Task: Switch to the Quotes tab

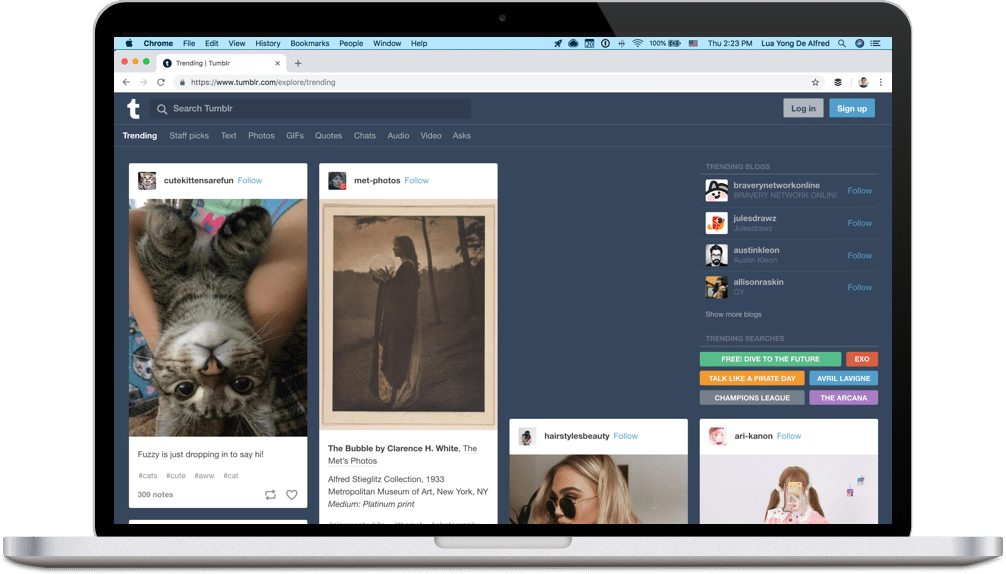Action: (x=328, y=136)
